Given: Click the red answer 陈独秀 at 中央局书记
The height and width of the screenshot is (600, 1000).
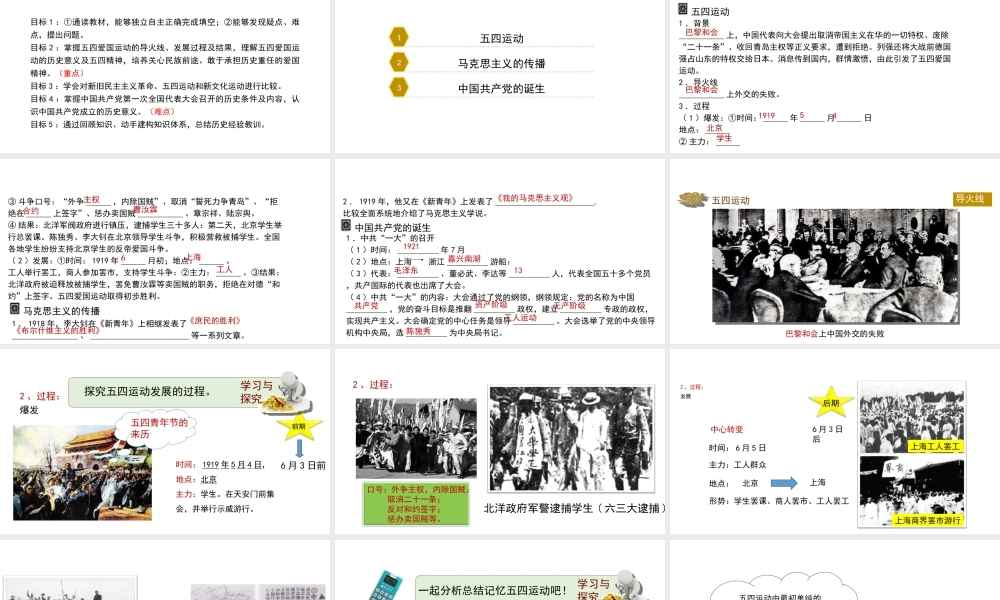Looking at the screenshot, I should (418, 332).
